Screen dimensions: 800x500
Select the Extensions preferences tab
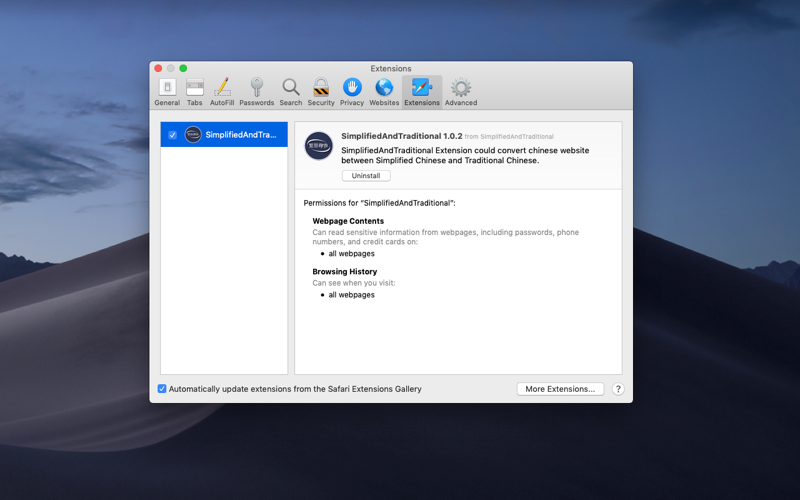tap(422, 92)
